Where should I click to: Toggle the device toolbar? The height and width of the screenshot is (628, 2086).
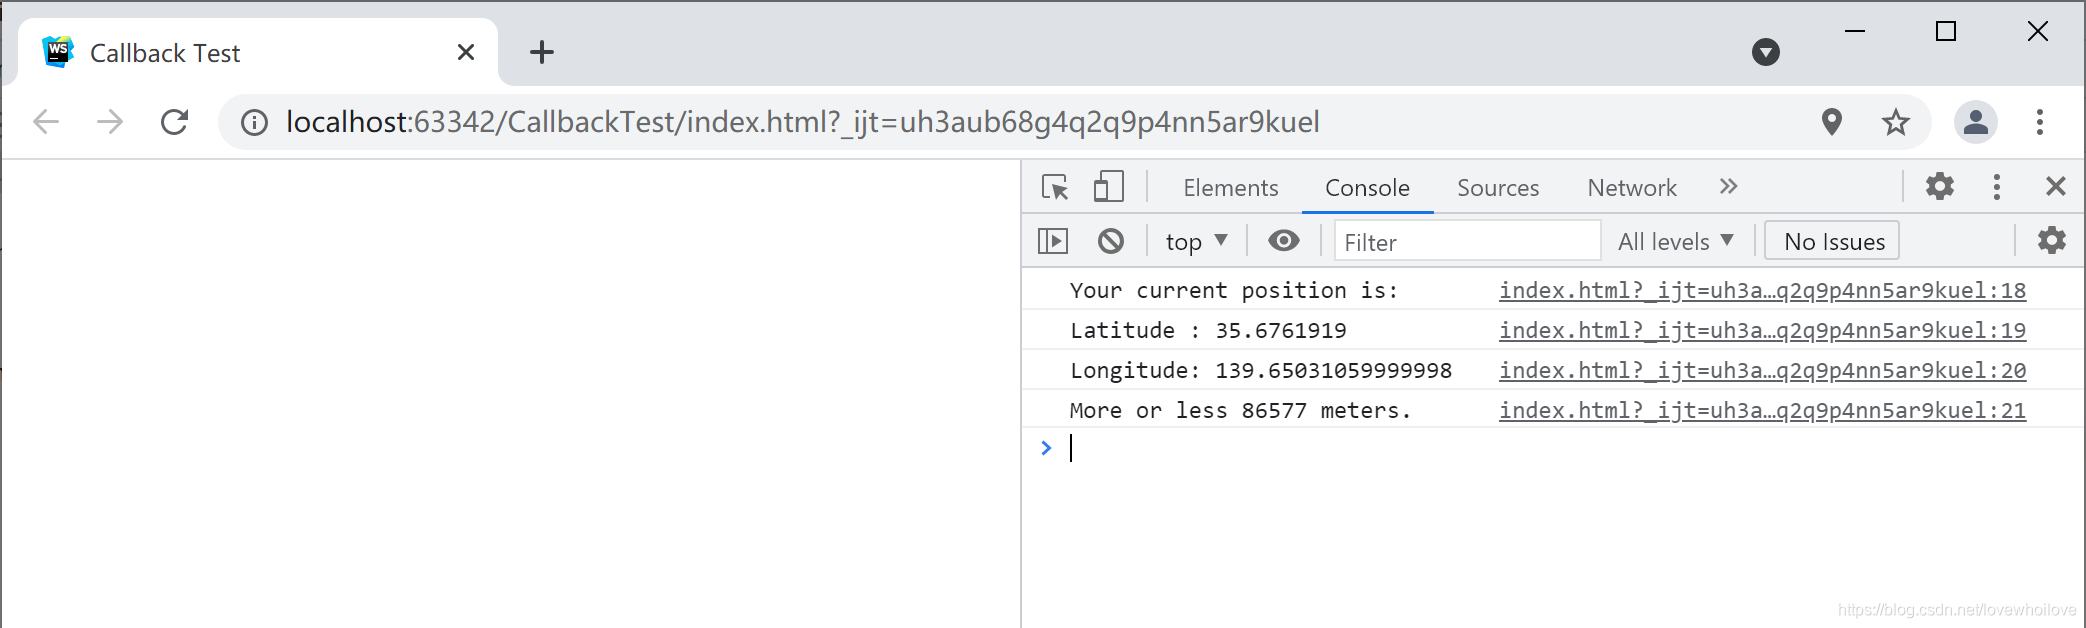pyautogui.click(x=1108, y=187)
